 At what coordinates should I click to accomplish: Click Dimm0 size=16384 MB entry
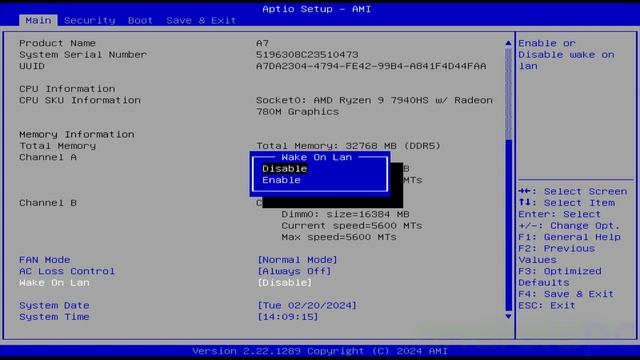pos(345,215)
